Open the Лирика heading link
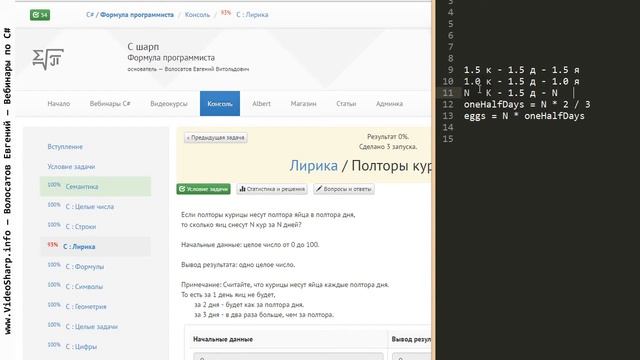Screen dimensions: 640x360 pos(313,166)
